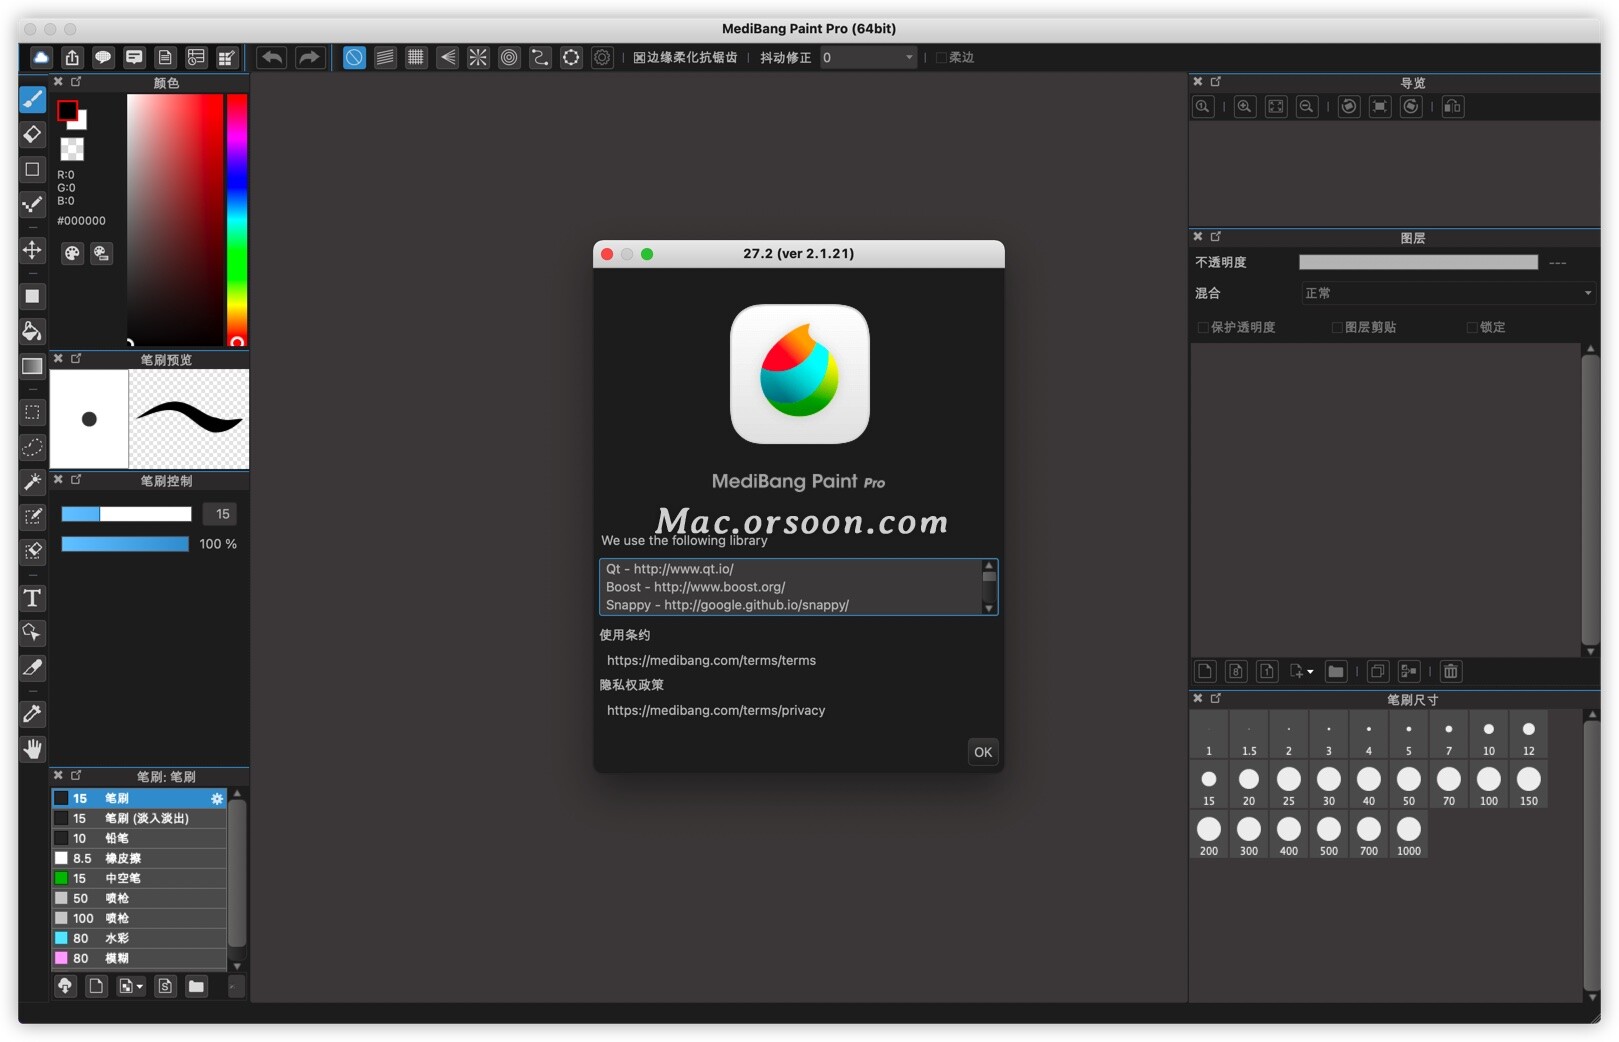Duplicate layer using the overlapping squares icon
The height and width of the screenshot is (1042, 1619).
click(x=1378, y=671)
